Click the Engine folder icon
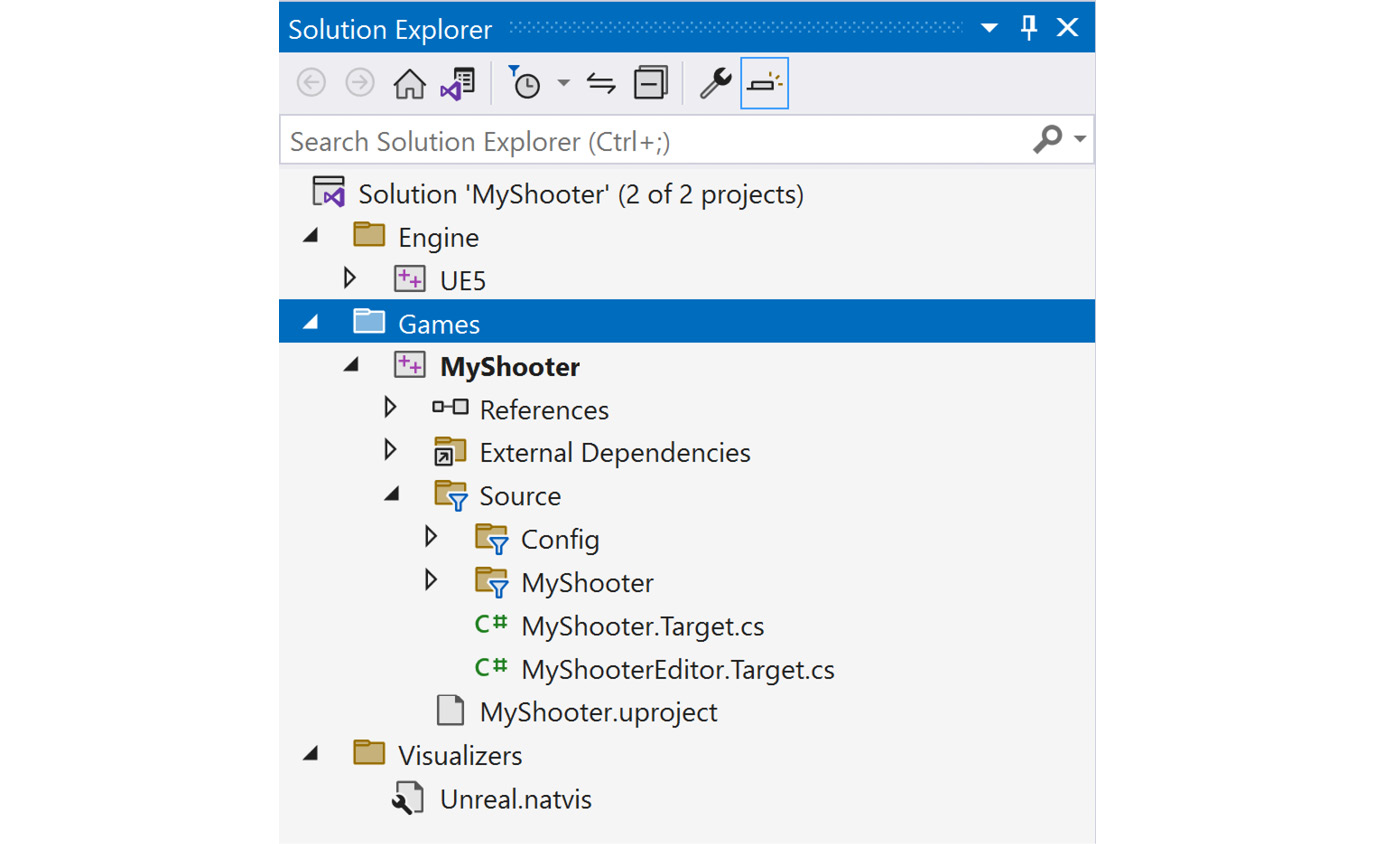Image resolution: width=1375 pixels, height=844 pixels. [369, 236]
